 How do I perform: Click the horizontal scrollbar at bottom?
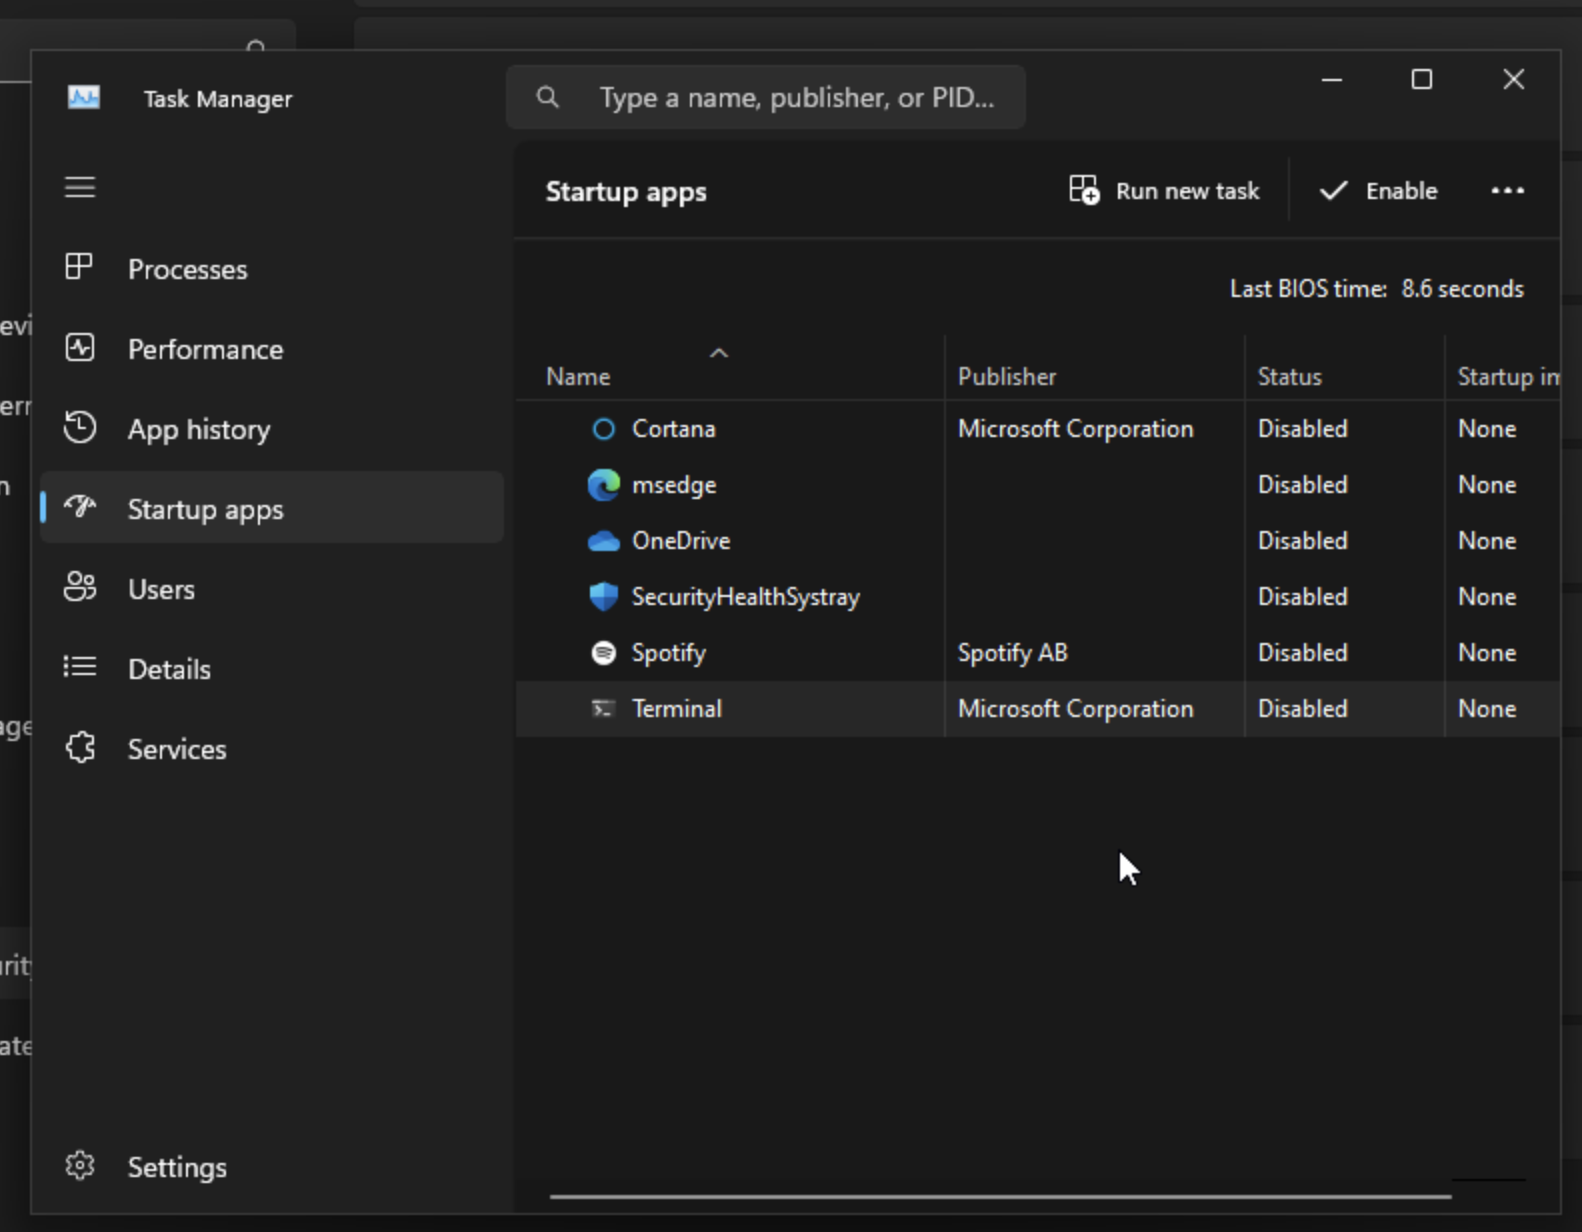tap(1000, 1195)
